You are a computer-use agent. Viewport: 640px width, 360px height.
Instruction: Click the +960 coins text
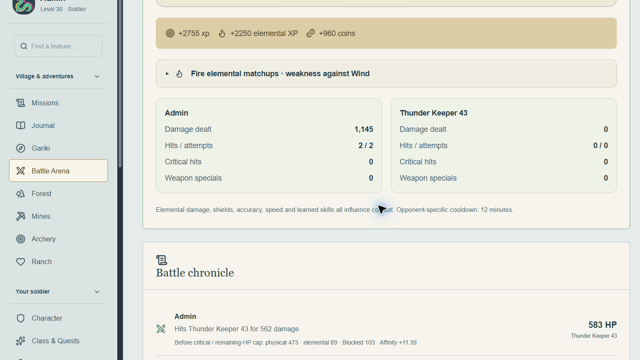[337, 33]
